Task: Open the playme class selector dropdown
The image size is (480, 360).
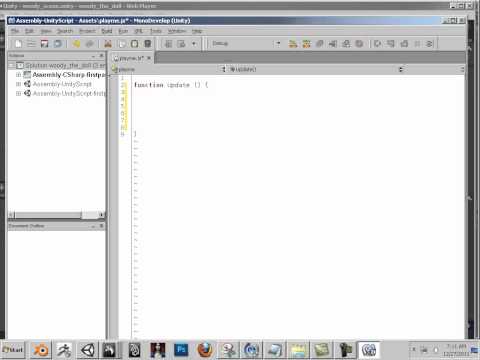Action: tap(169, 69)
